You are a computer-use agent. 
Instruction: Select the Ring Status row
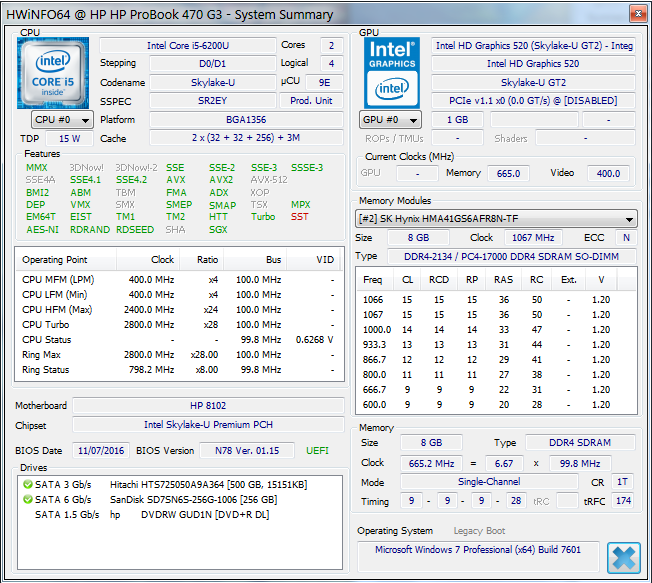(178, 370)
